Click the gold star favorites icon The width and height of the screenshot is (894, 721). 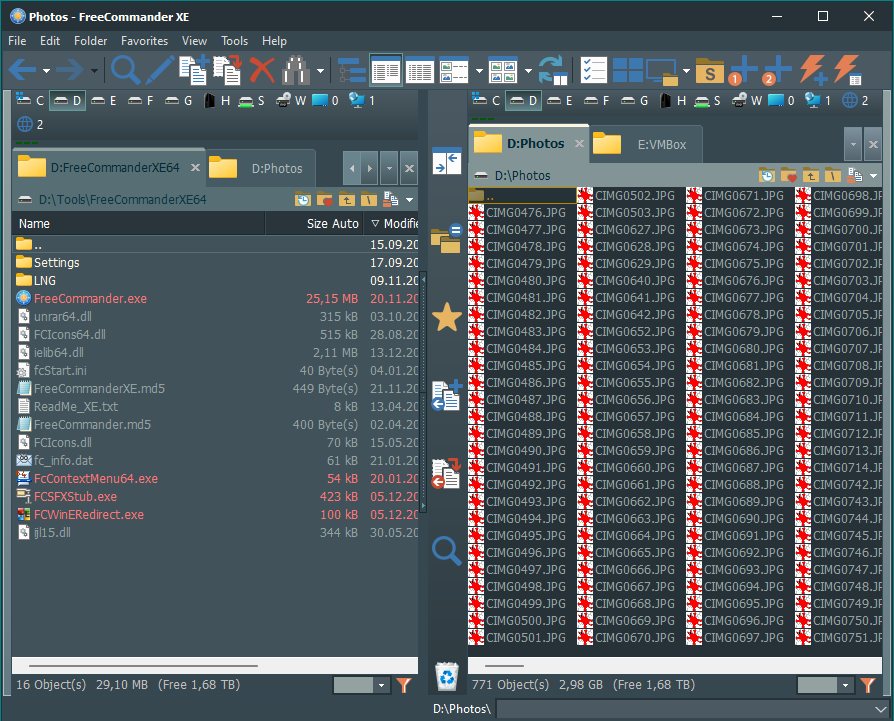pyautogui.click(x=446, y=317)
